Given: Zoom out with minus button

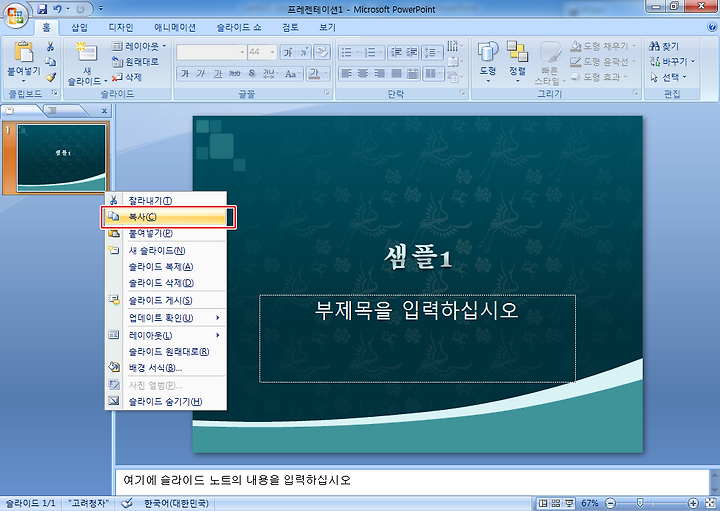Looking at the screenshot, I should (x=610, y=503).
